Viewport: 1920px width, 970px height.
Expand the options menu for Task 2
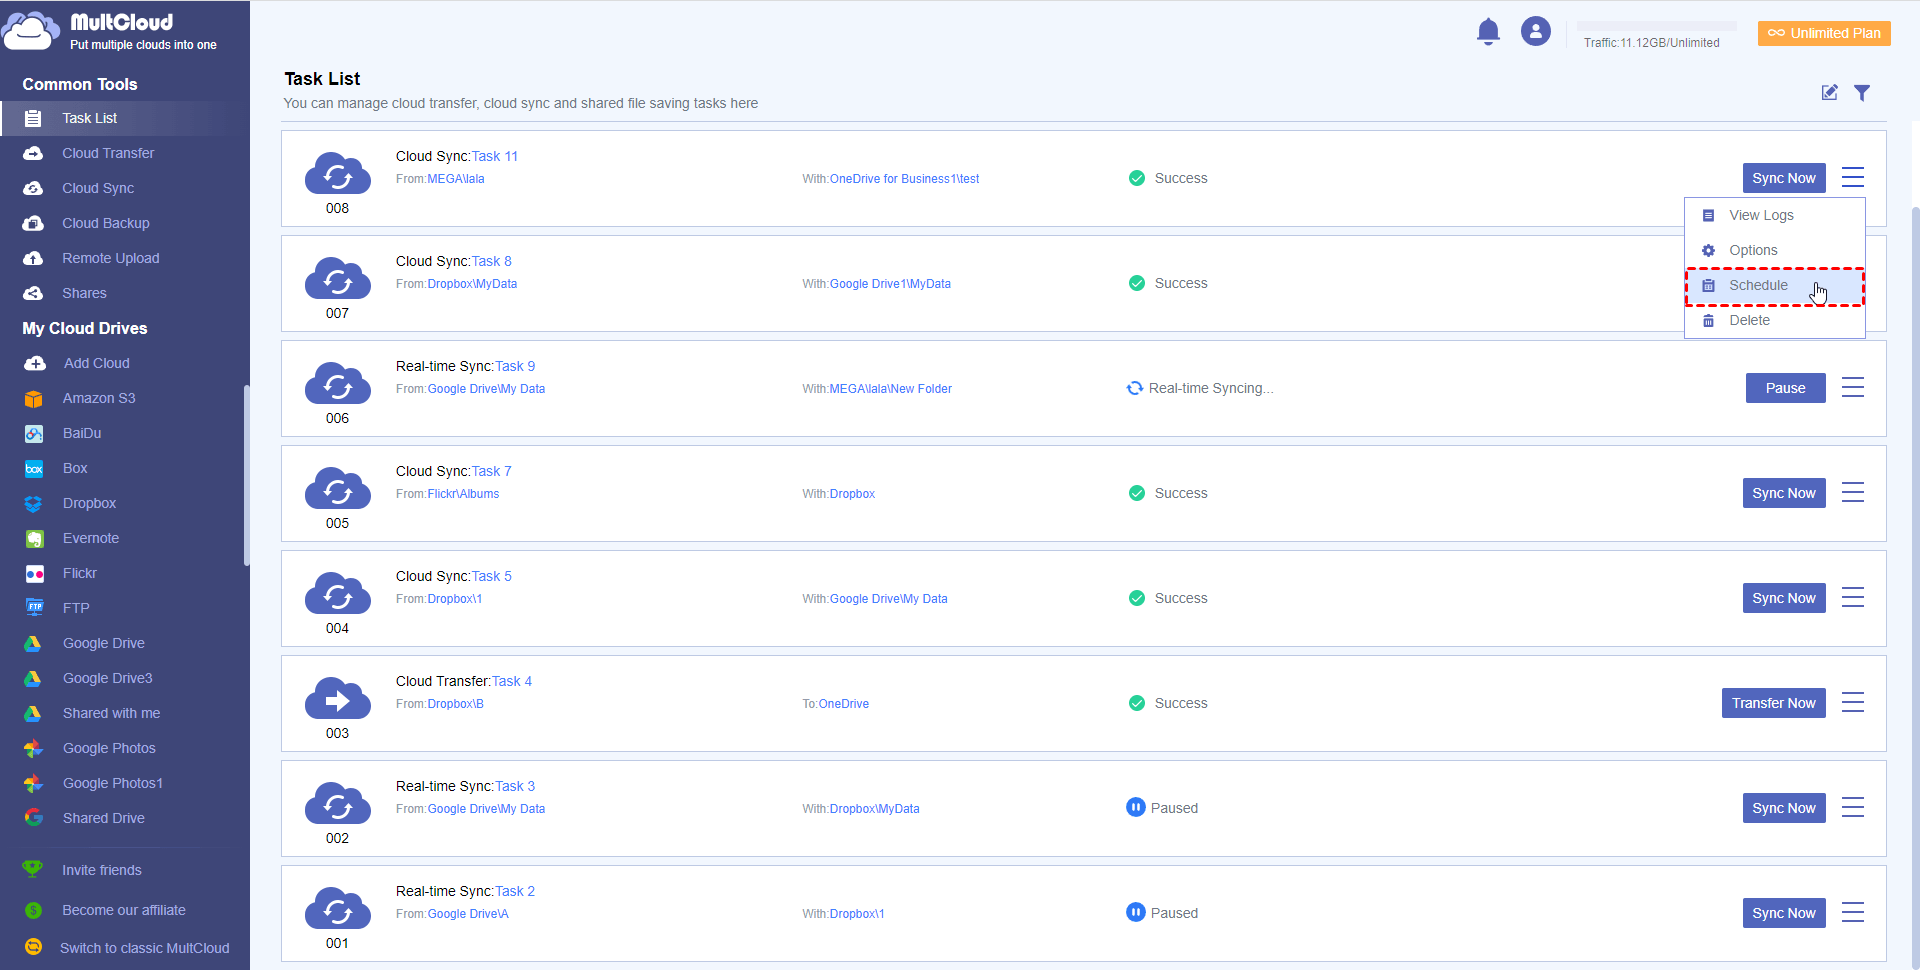pos(1852,913)
